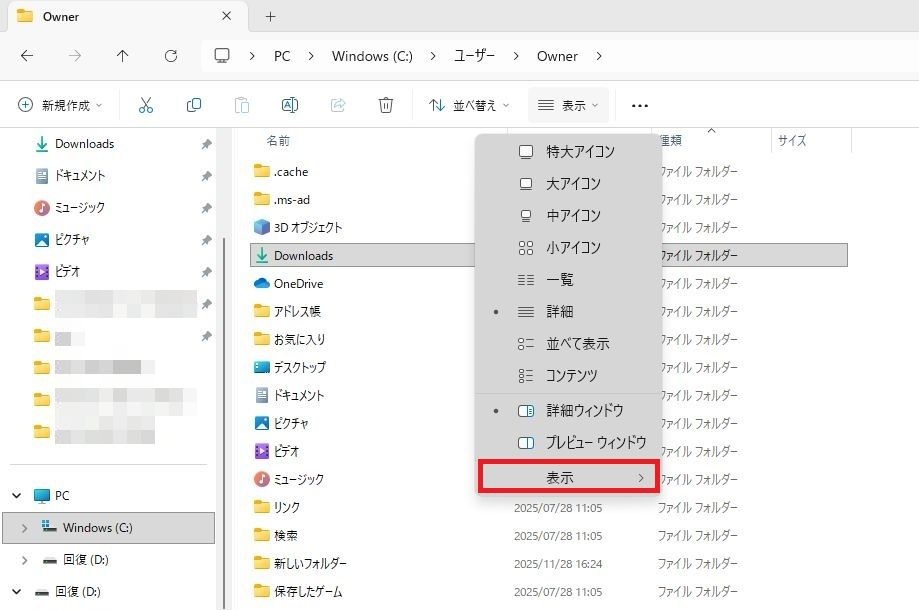The height and width of the screenshot is (610, 919).
Task: Click the Cut scissors icon
Action: [x=146, y=105]
